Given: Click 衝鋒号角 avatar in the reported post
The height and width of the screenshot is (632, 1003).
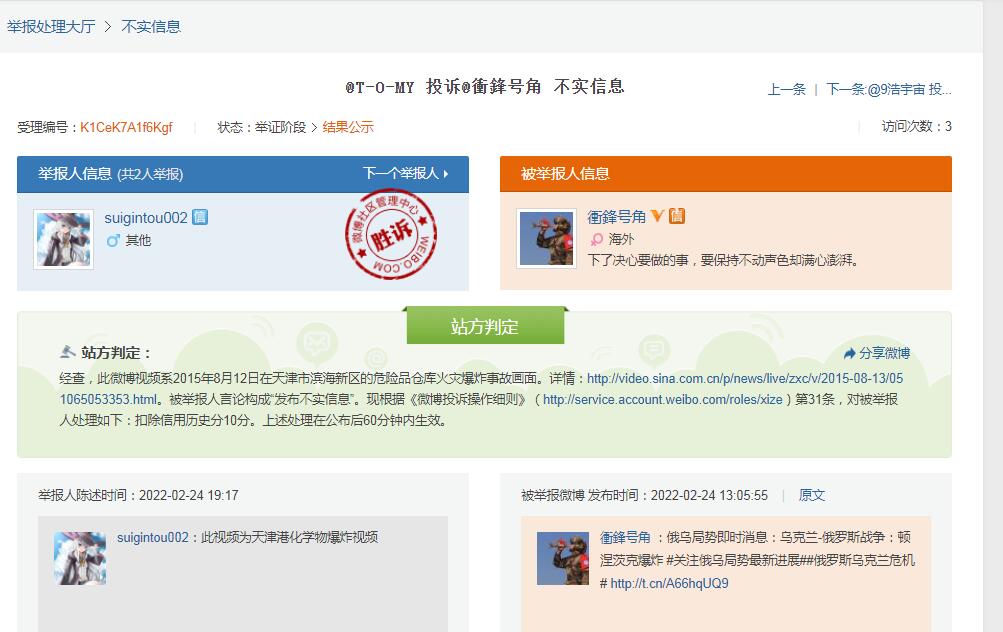Looking at the screenshot, I should pyautogui.click(x=563, y=558).
